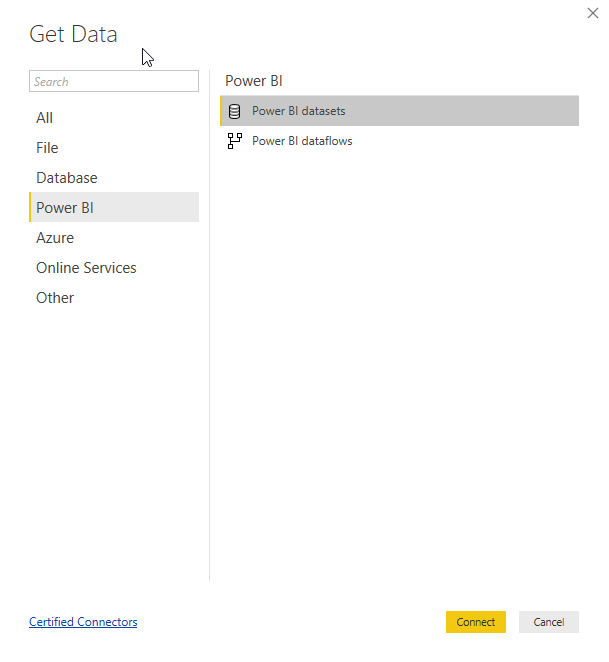Choose the Power BI datasets connector text
The image size is (609, 662).
299,111
